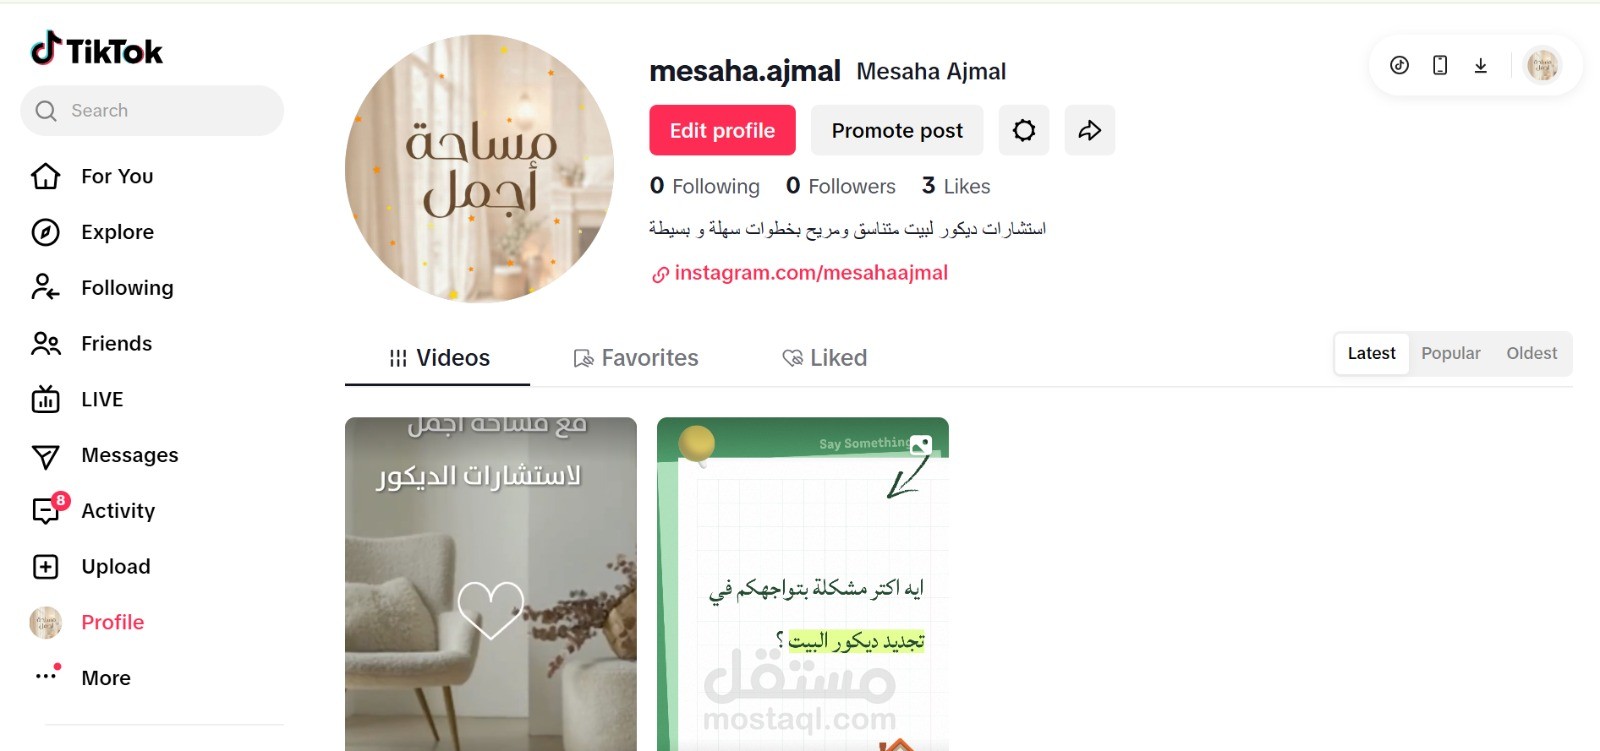Switch to the Favorites tab

636,358
